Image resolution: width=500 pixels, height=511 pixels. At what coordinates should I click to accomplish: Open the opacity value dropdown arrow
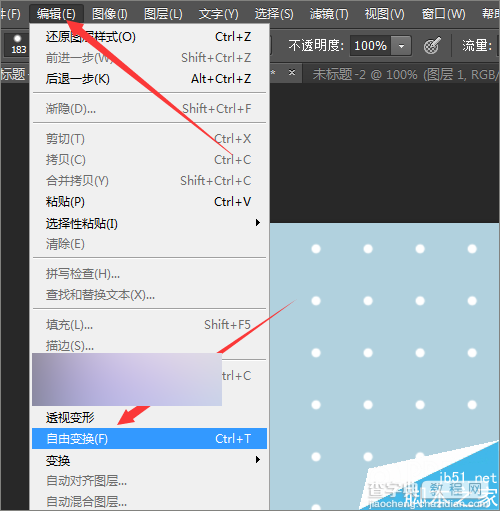click(401, 45)
